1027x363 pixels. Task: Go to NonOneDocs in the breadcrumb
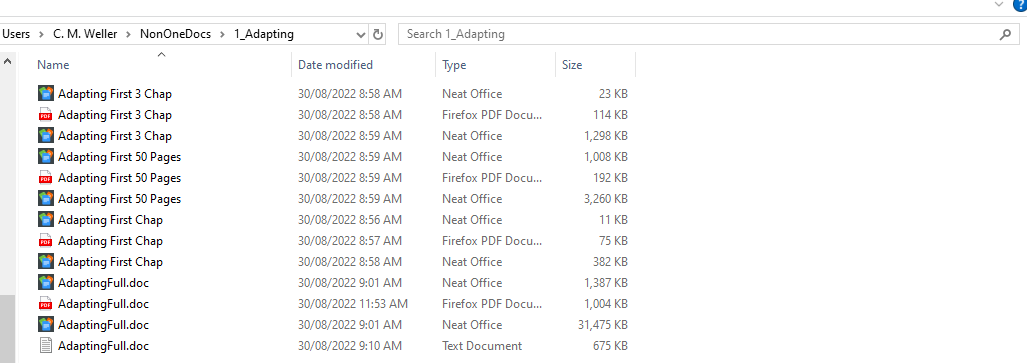176,34
